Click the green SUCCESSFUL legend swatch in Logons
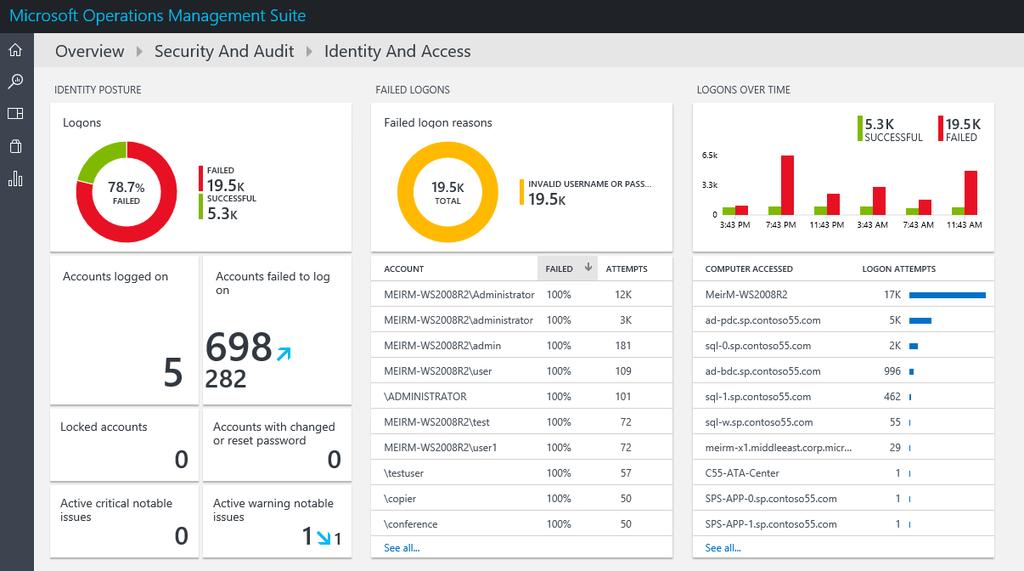1024x571 pixels. point(200,207)
